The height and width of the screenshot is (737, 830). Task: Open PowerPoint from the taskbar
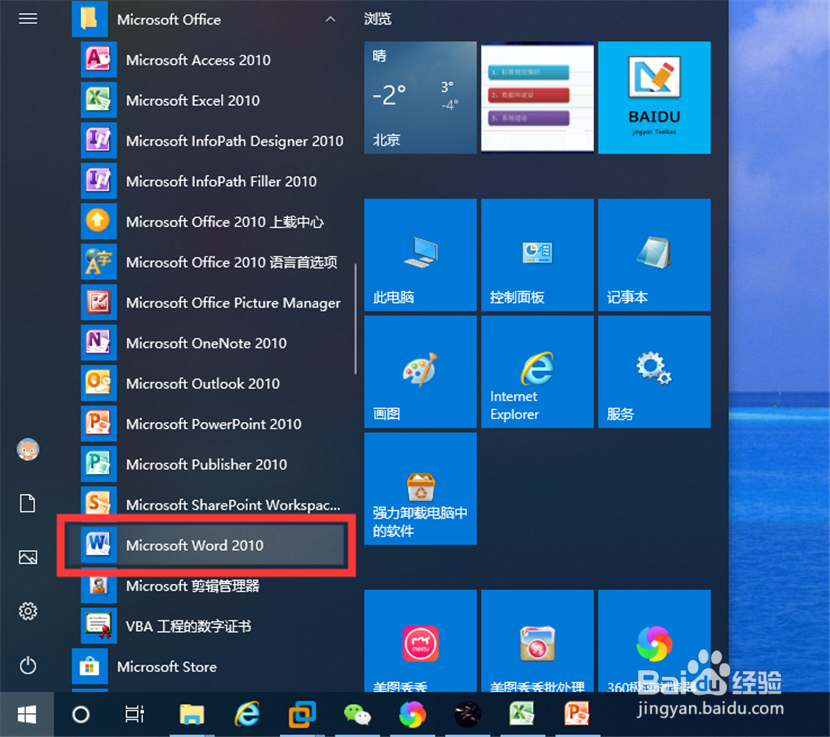(x=577, y=715)
